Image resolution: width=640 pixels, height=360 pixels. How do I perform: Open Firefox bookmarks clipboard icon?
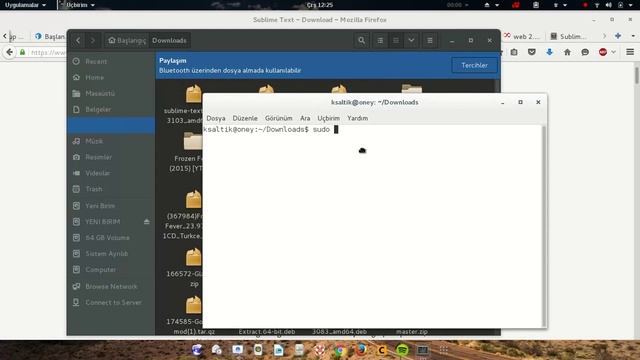coord(514,52)
